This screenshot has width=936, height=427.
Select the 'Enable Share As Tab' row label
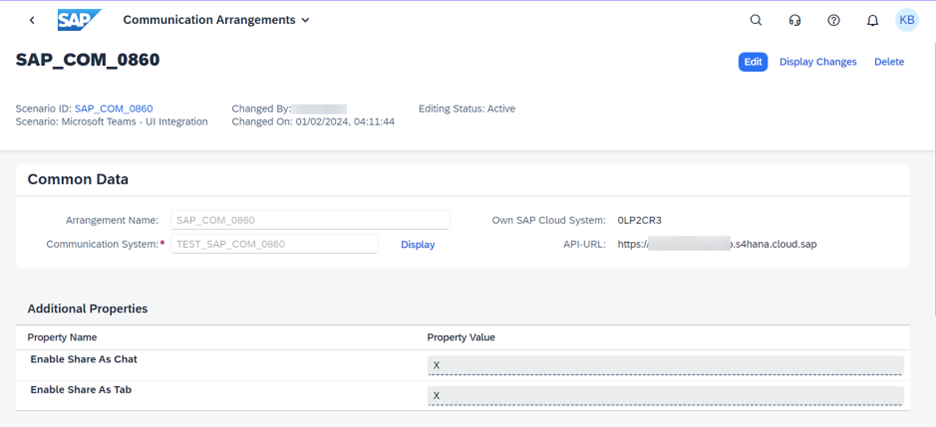pos(81,389)
